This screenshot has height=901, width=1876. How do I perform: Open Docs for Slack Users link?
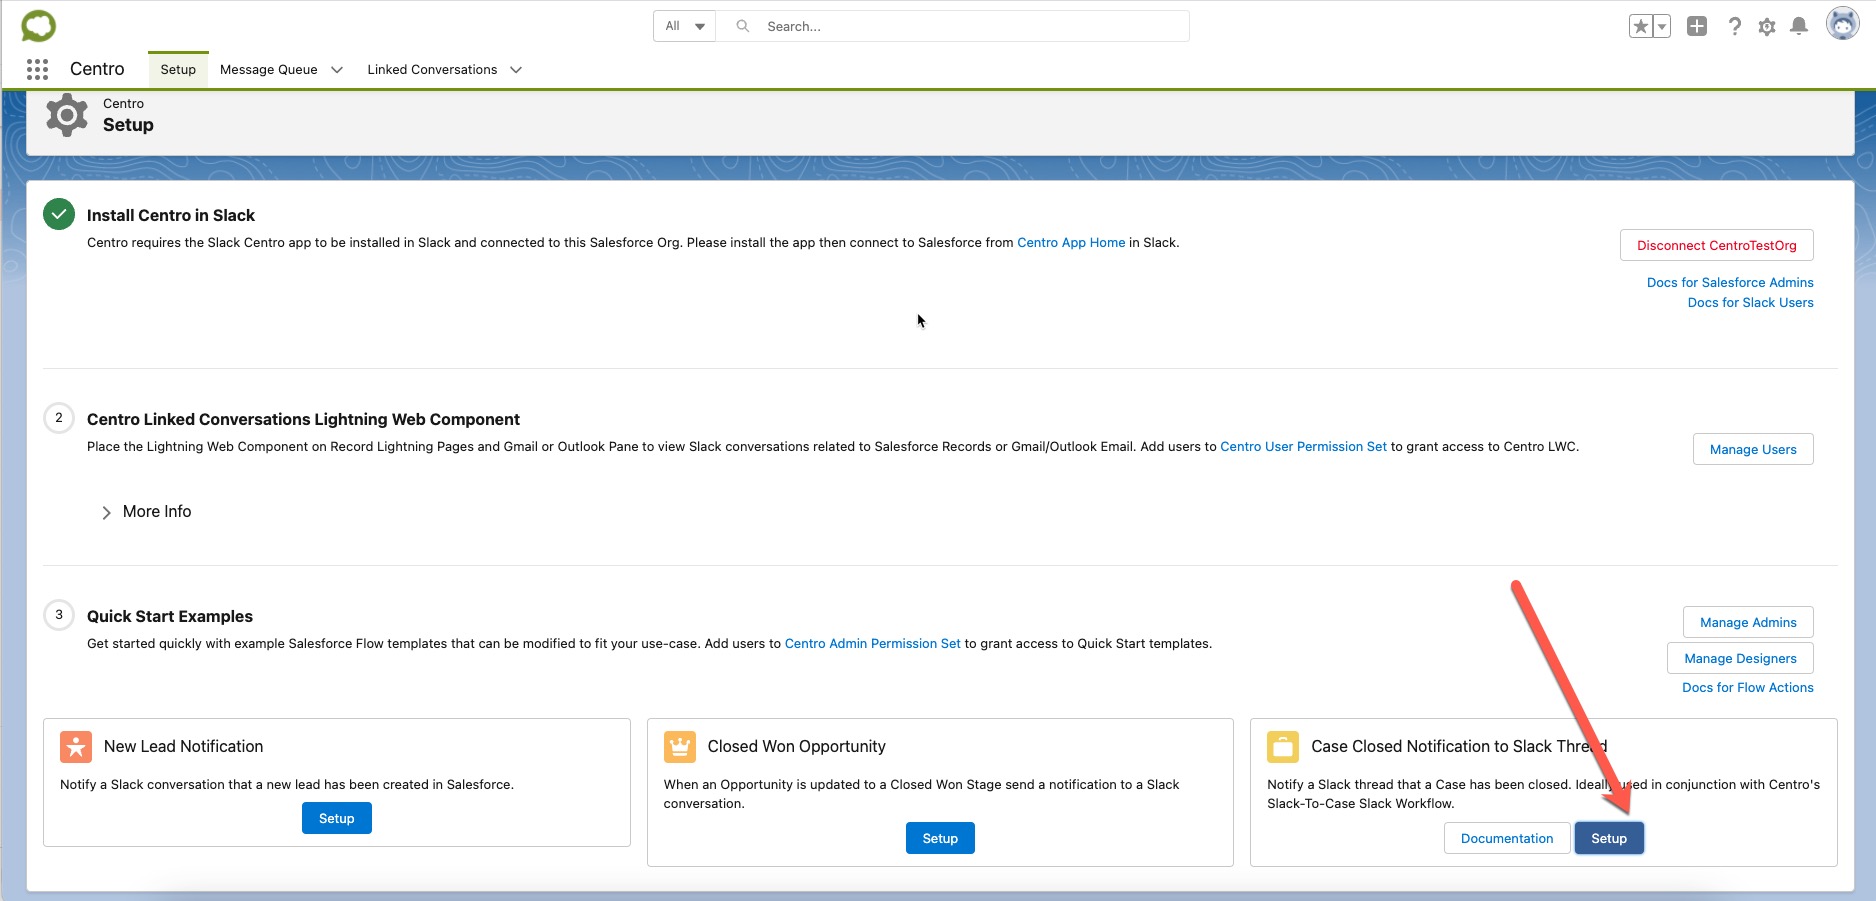[1751, 303]
